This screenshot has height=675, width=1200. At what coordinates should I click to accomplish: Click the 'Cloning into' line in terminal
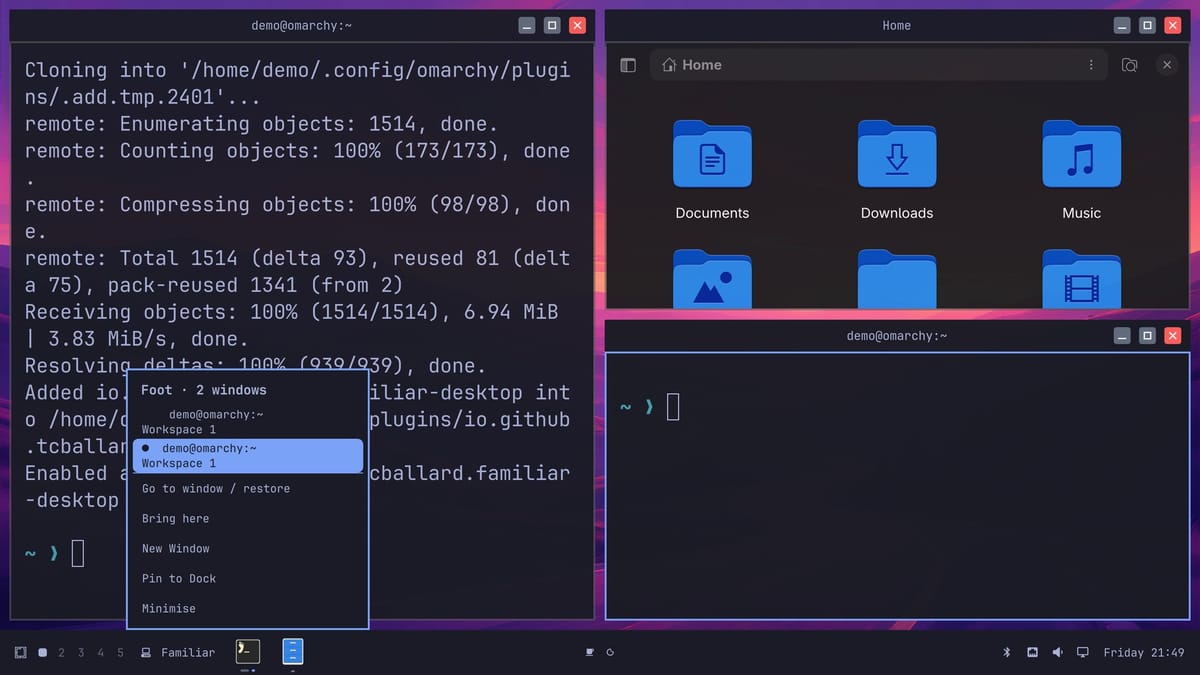click(297, 70)
